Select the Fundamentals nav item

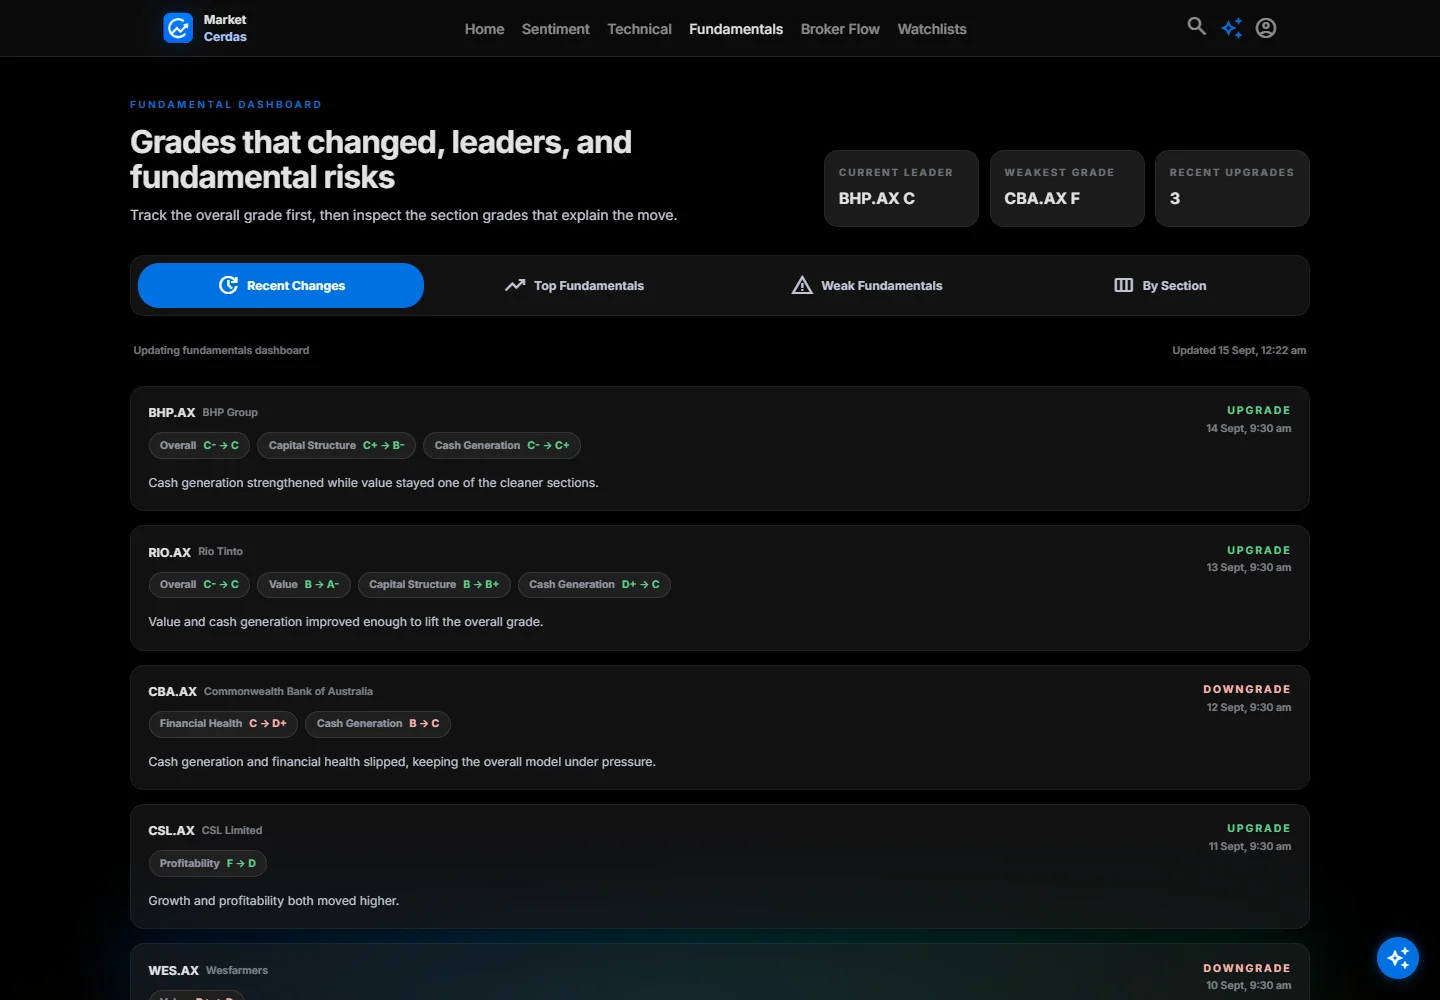pyautogui.click(x=736, y=29)
